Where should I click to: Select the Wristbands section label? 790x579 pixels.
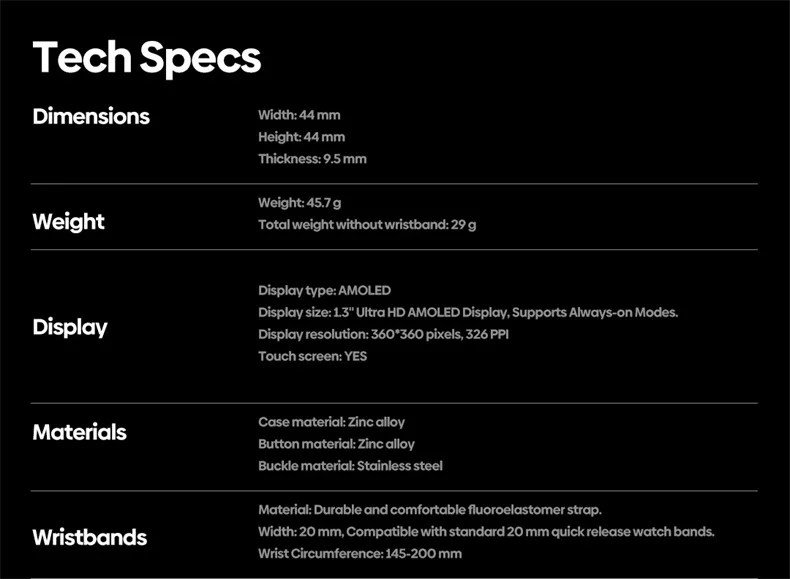[x=90, y=537]
